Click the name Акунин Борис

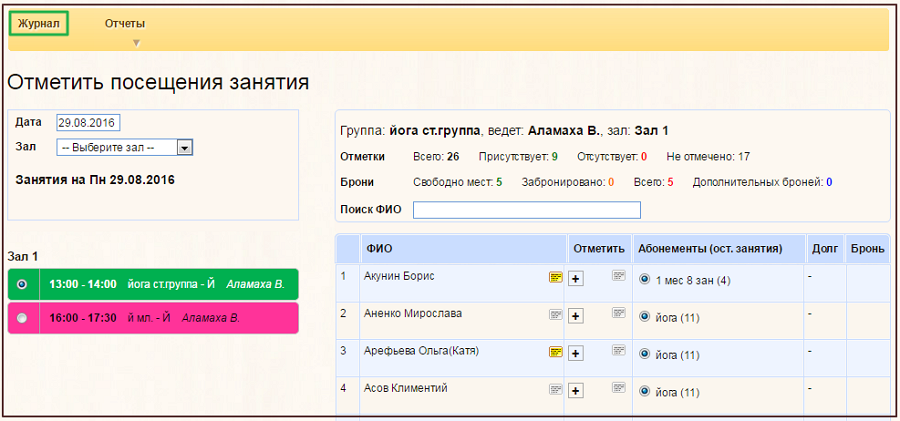399,276
